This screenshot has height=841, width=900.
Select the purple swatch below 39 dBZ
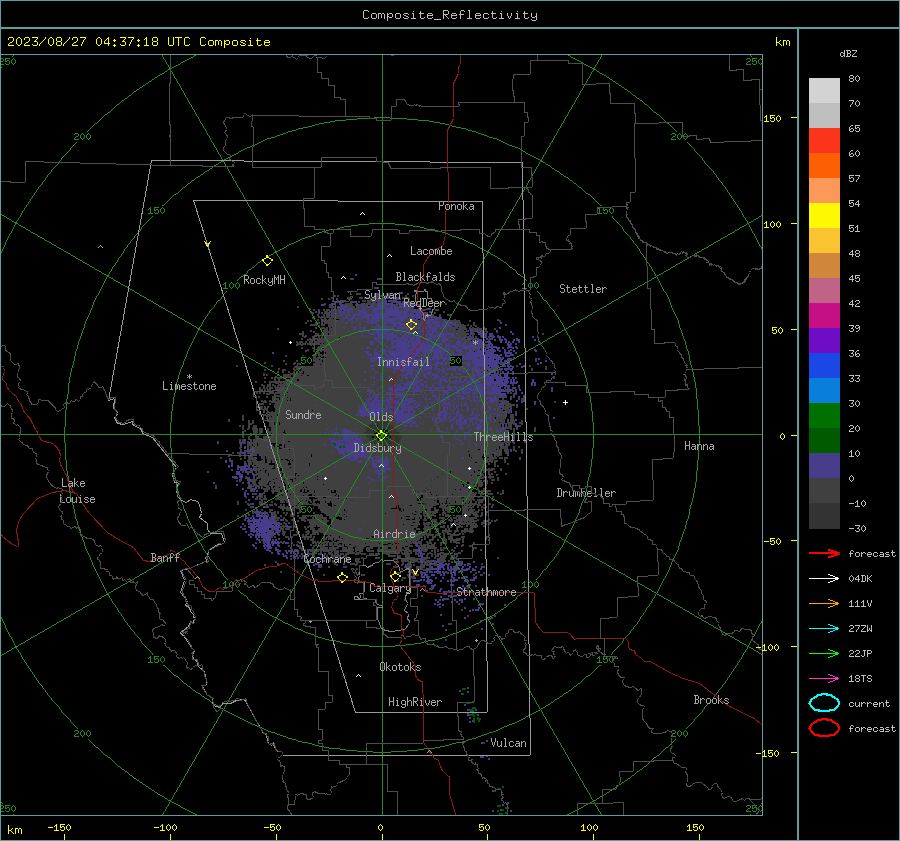point(824,340)
